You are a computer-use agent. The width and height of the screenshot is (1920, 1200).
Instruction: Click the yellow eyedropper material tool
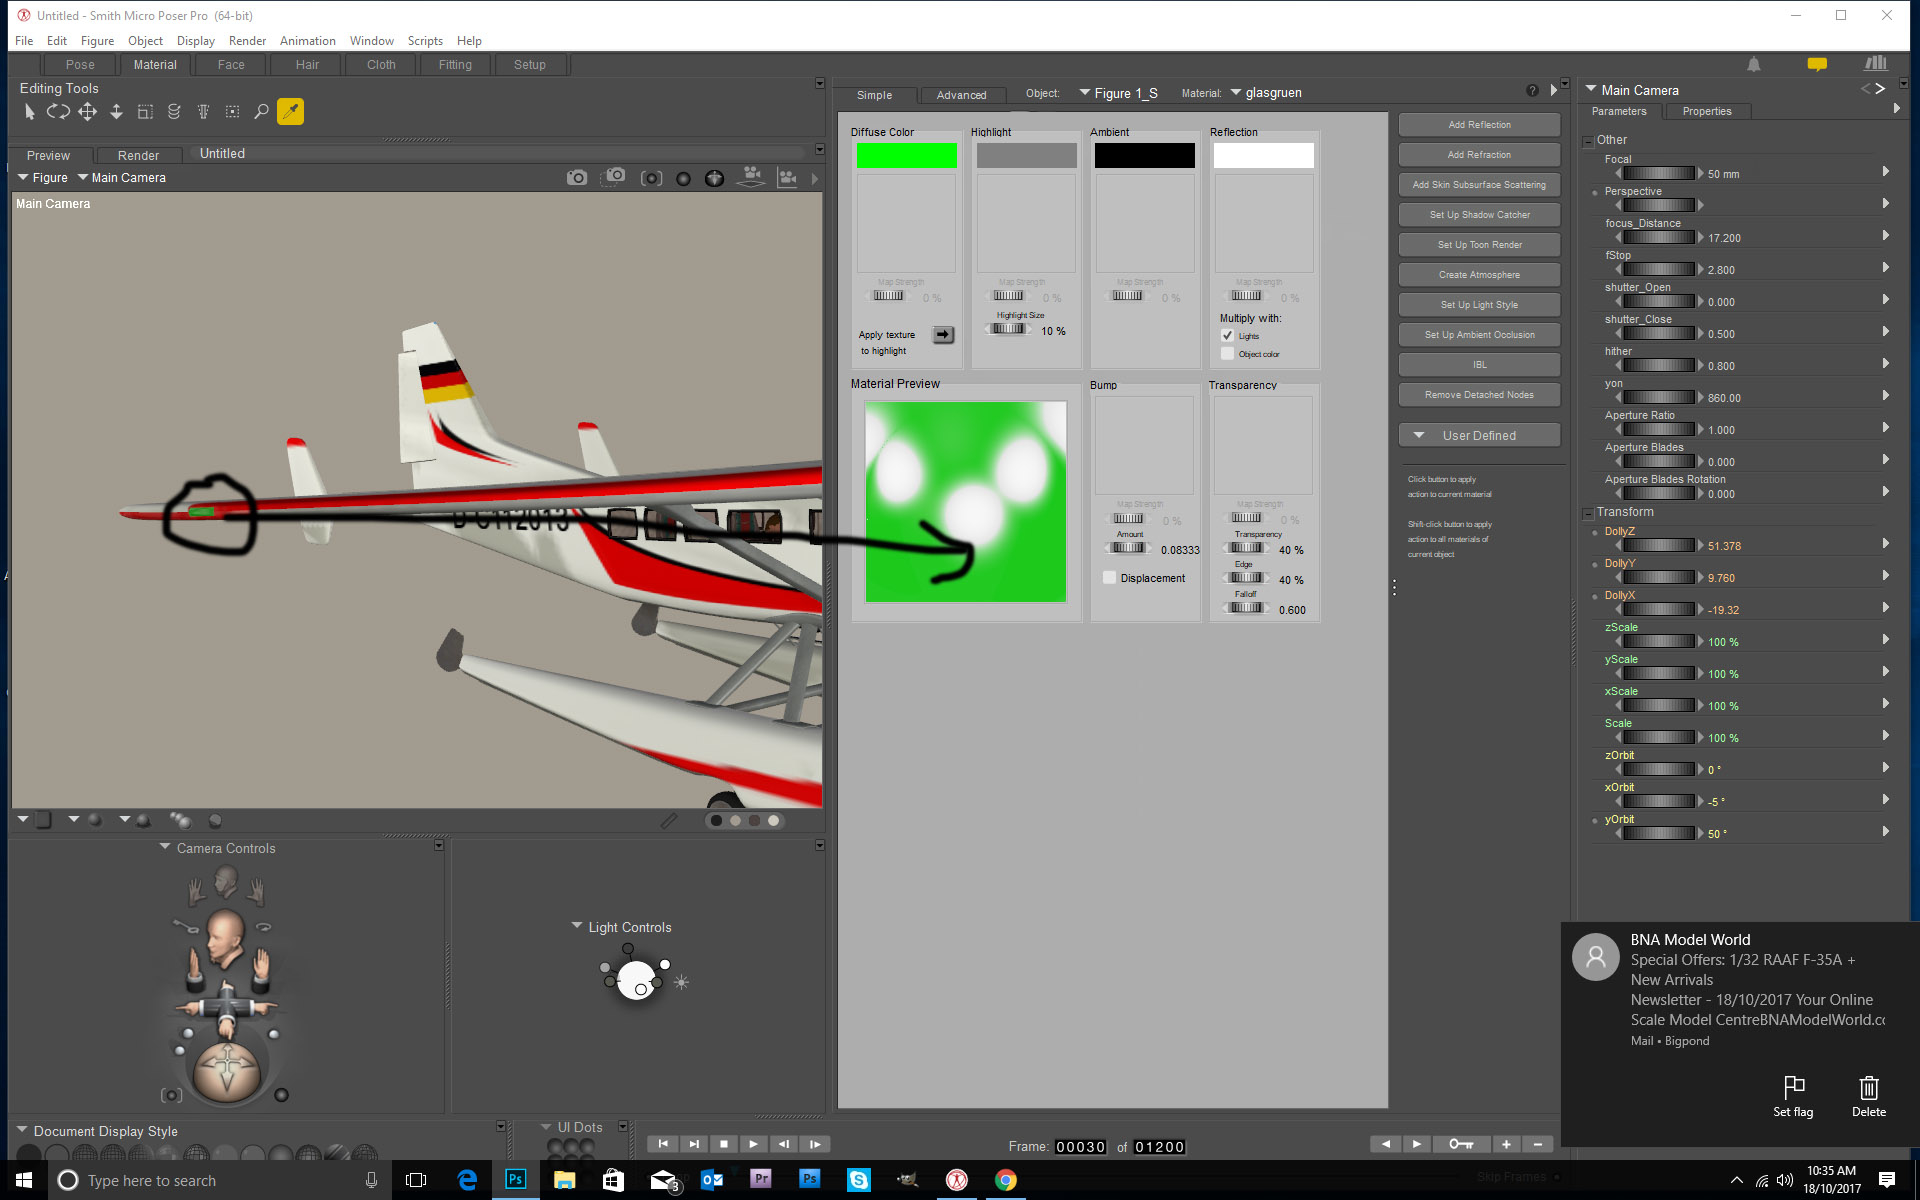click(x=290, y=112)
